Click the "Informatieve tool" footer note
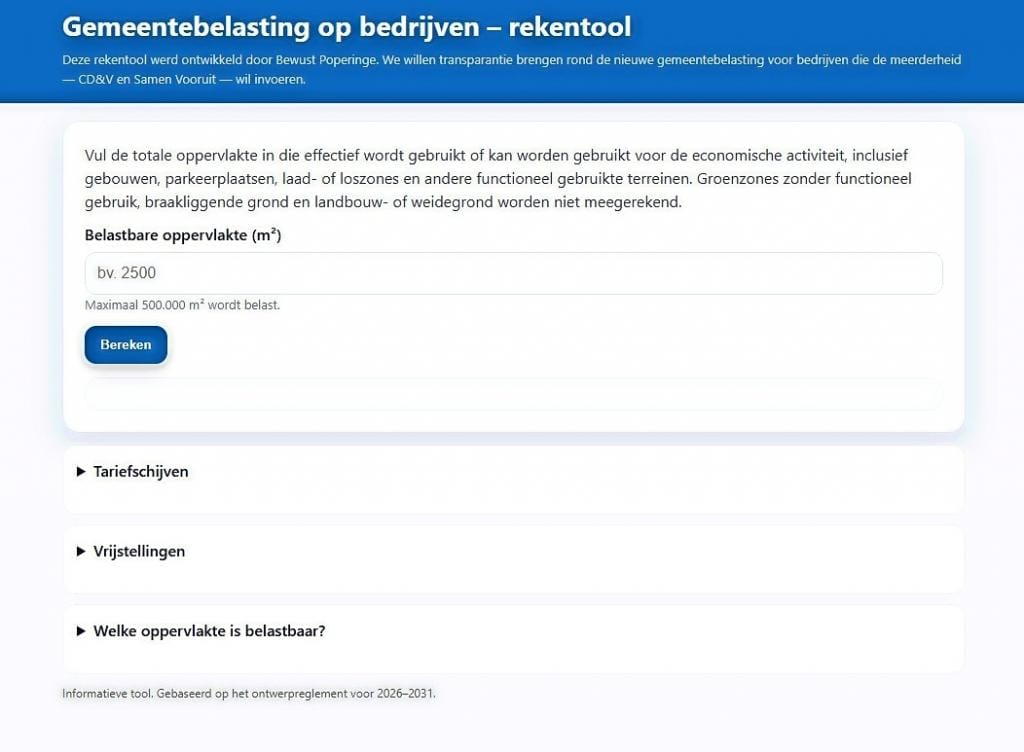The height and width of the screenshot is (752, 1024). pyautogui.click(x=108, y=693)
